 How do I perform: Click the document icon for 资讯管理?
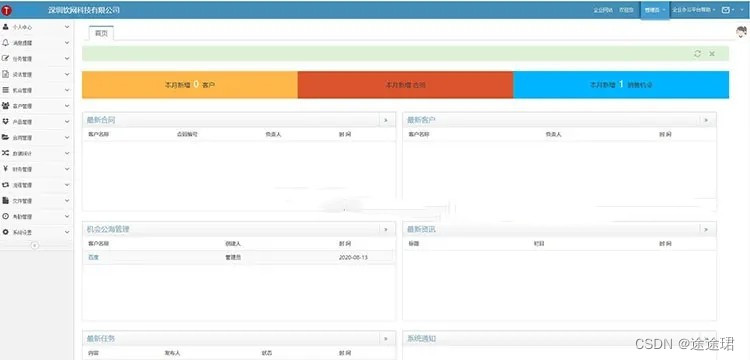(x=5, y=74)
